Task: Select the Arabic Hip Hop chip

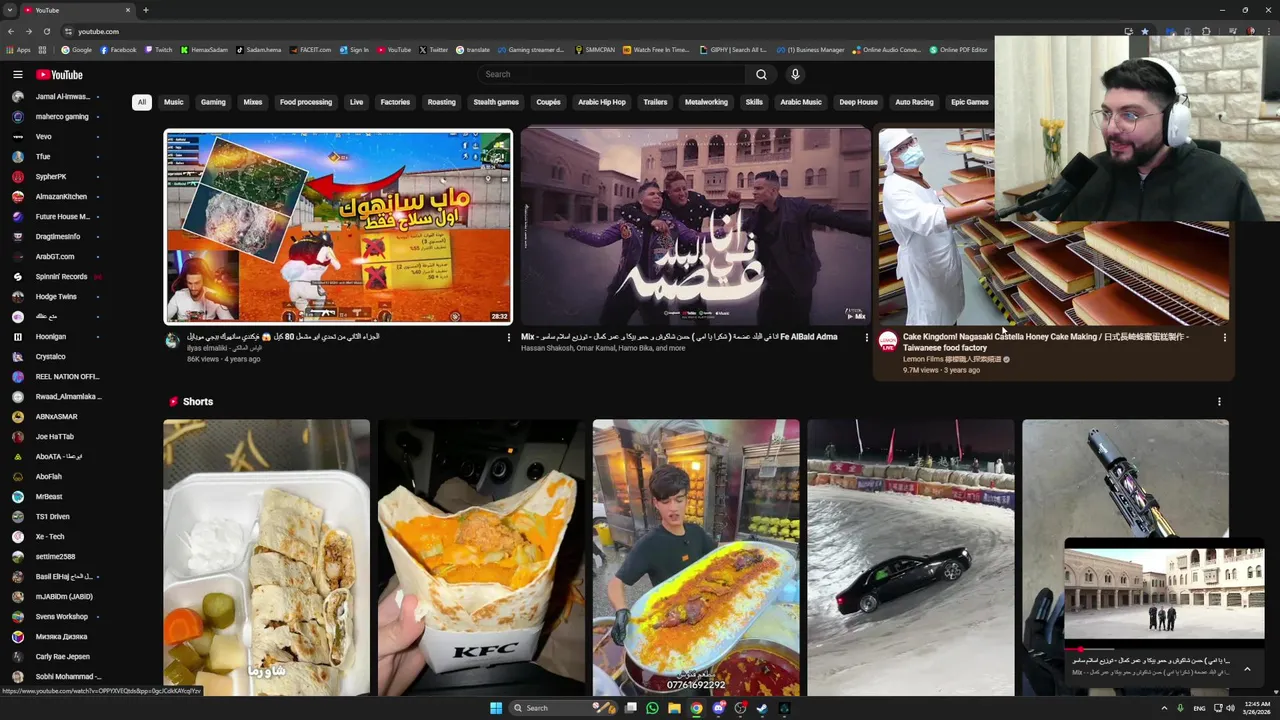Action: [x=602, y=102]
